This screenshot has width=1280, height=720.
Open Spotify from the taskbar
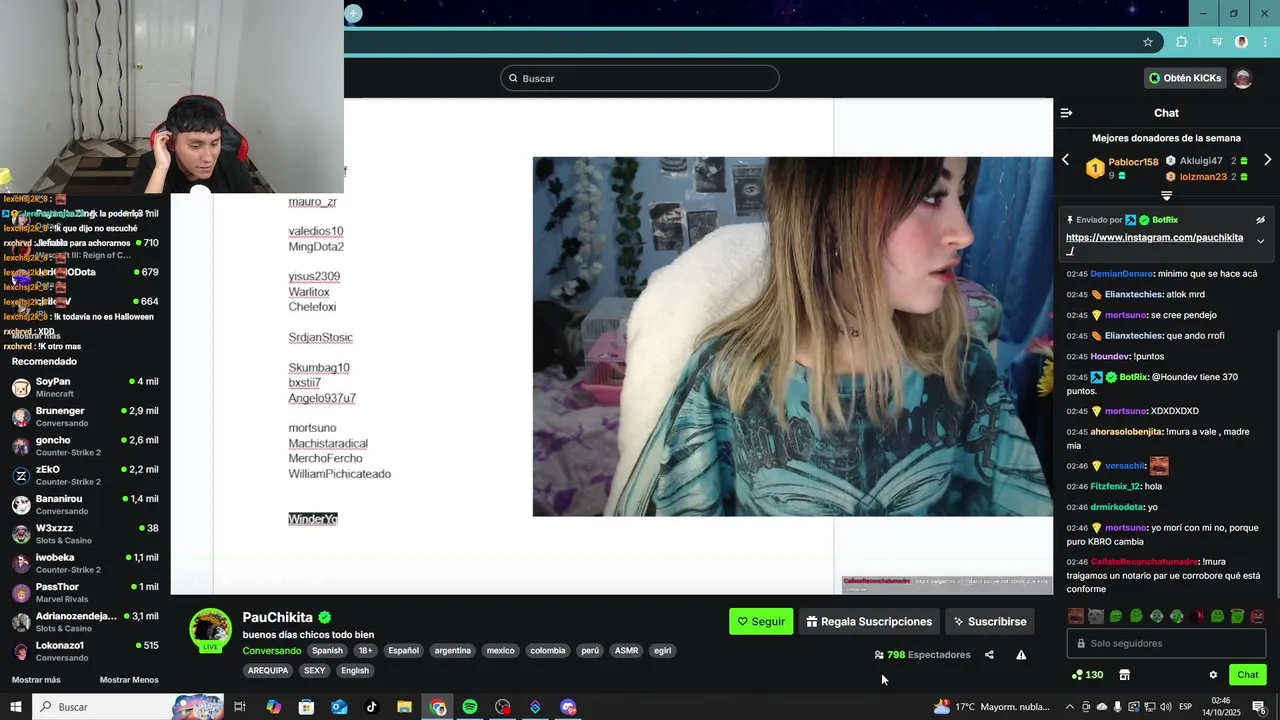pyautogui.click(x=470, y=707)
